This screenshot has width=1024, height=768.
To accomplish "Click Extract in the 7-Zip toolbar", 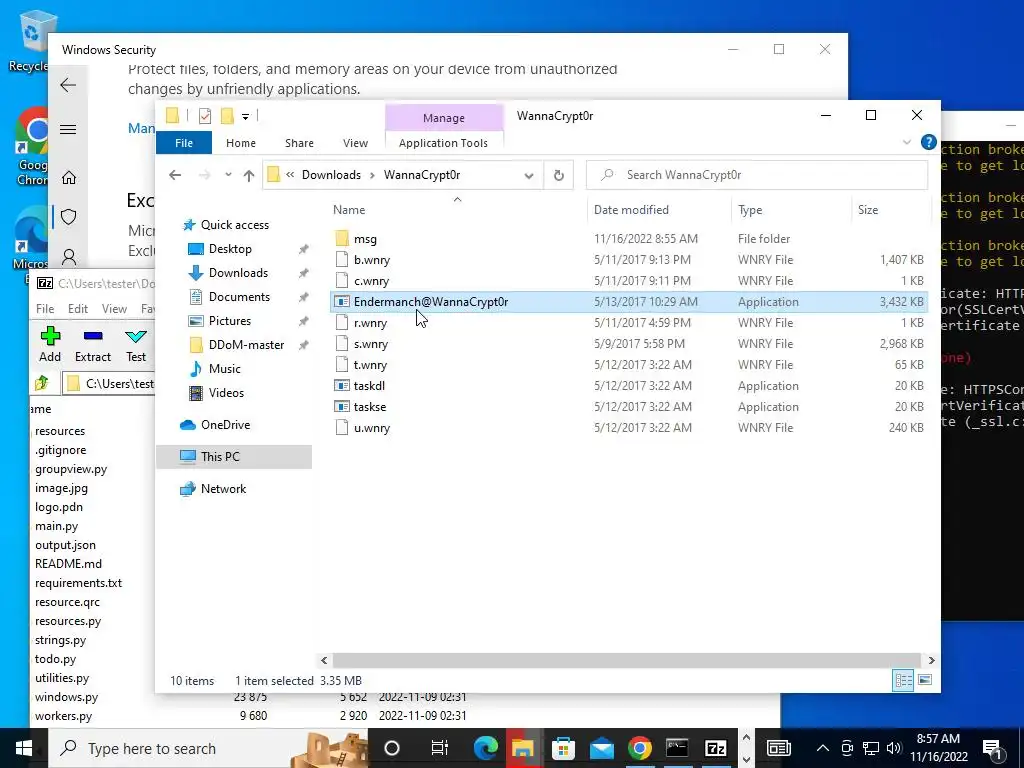I will [93, 345].
